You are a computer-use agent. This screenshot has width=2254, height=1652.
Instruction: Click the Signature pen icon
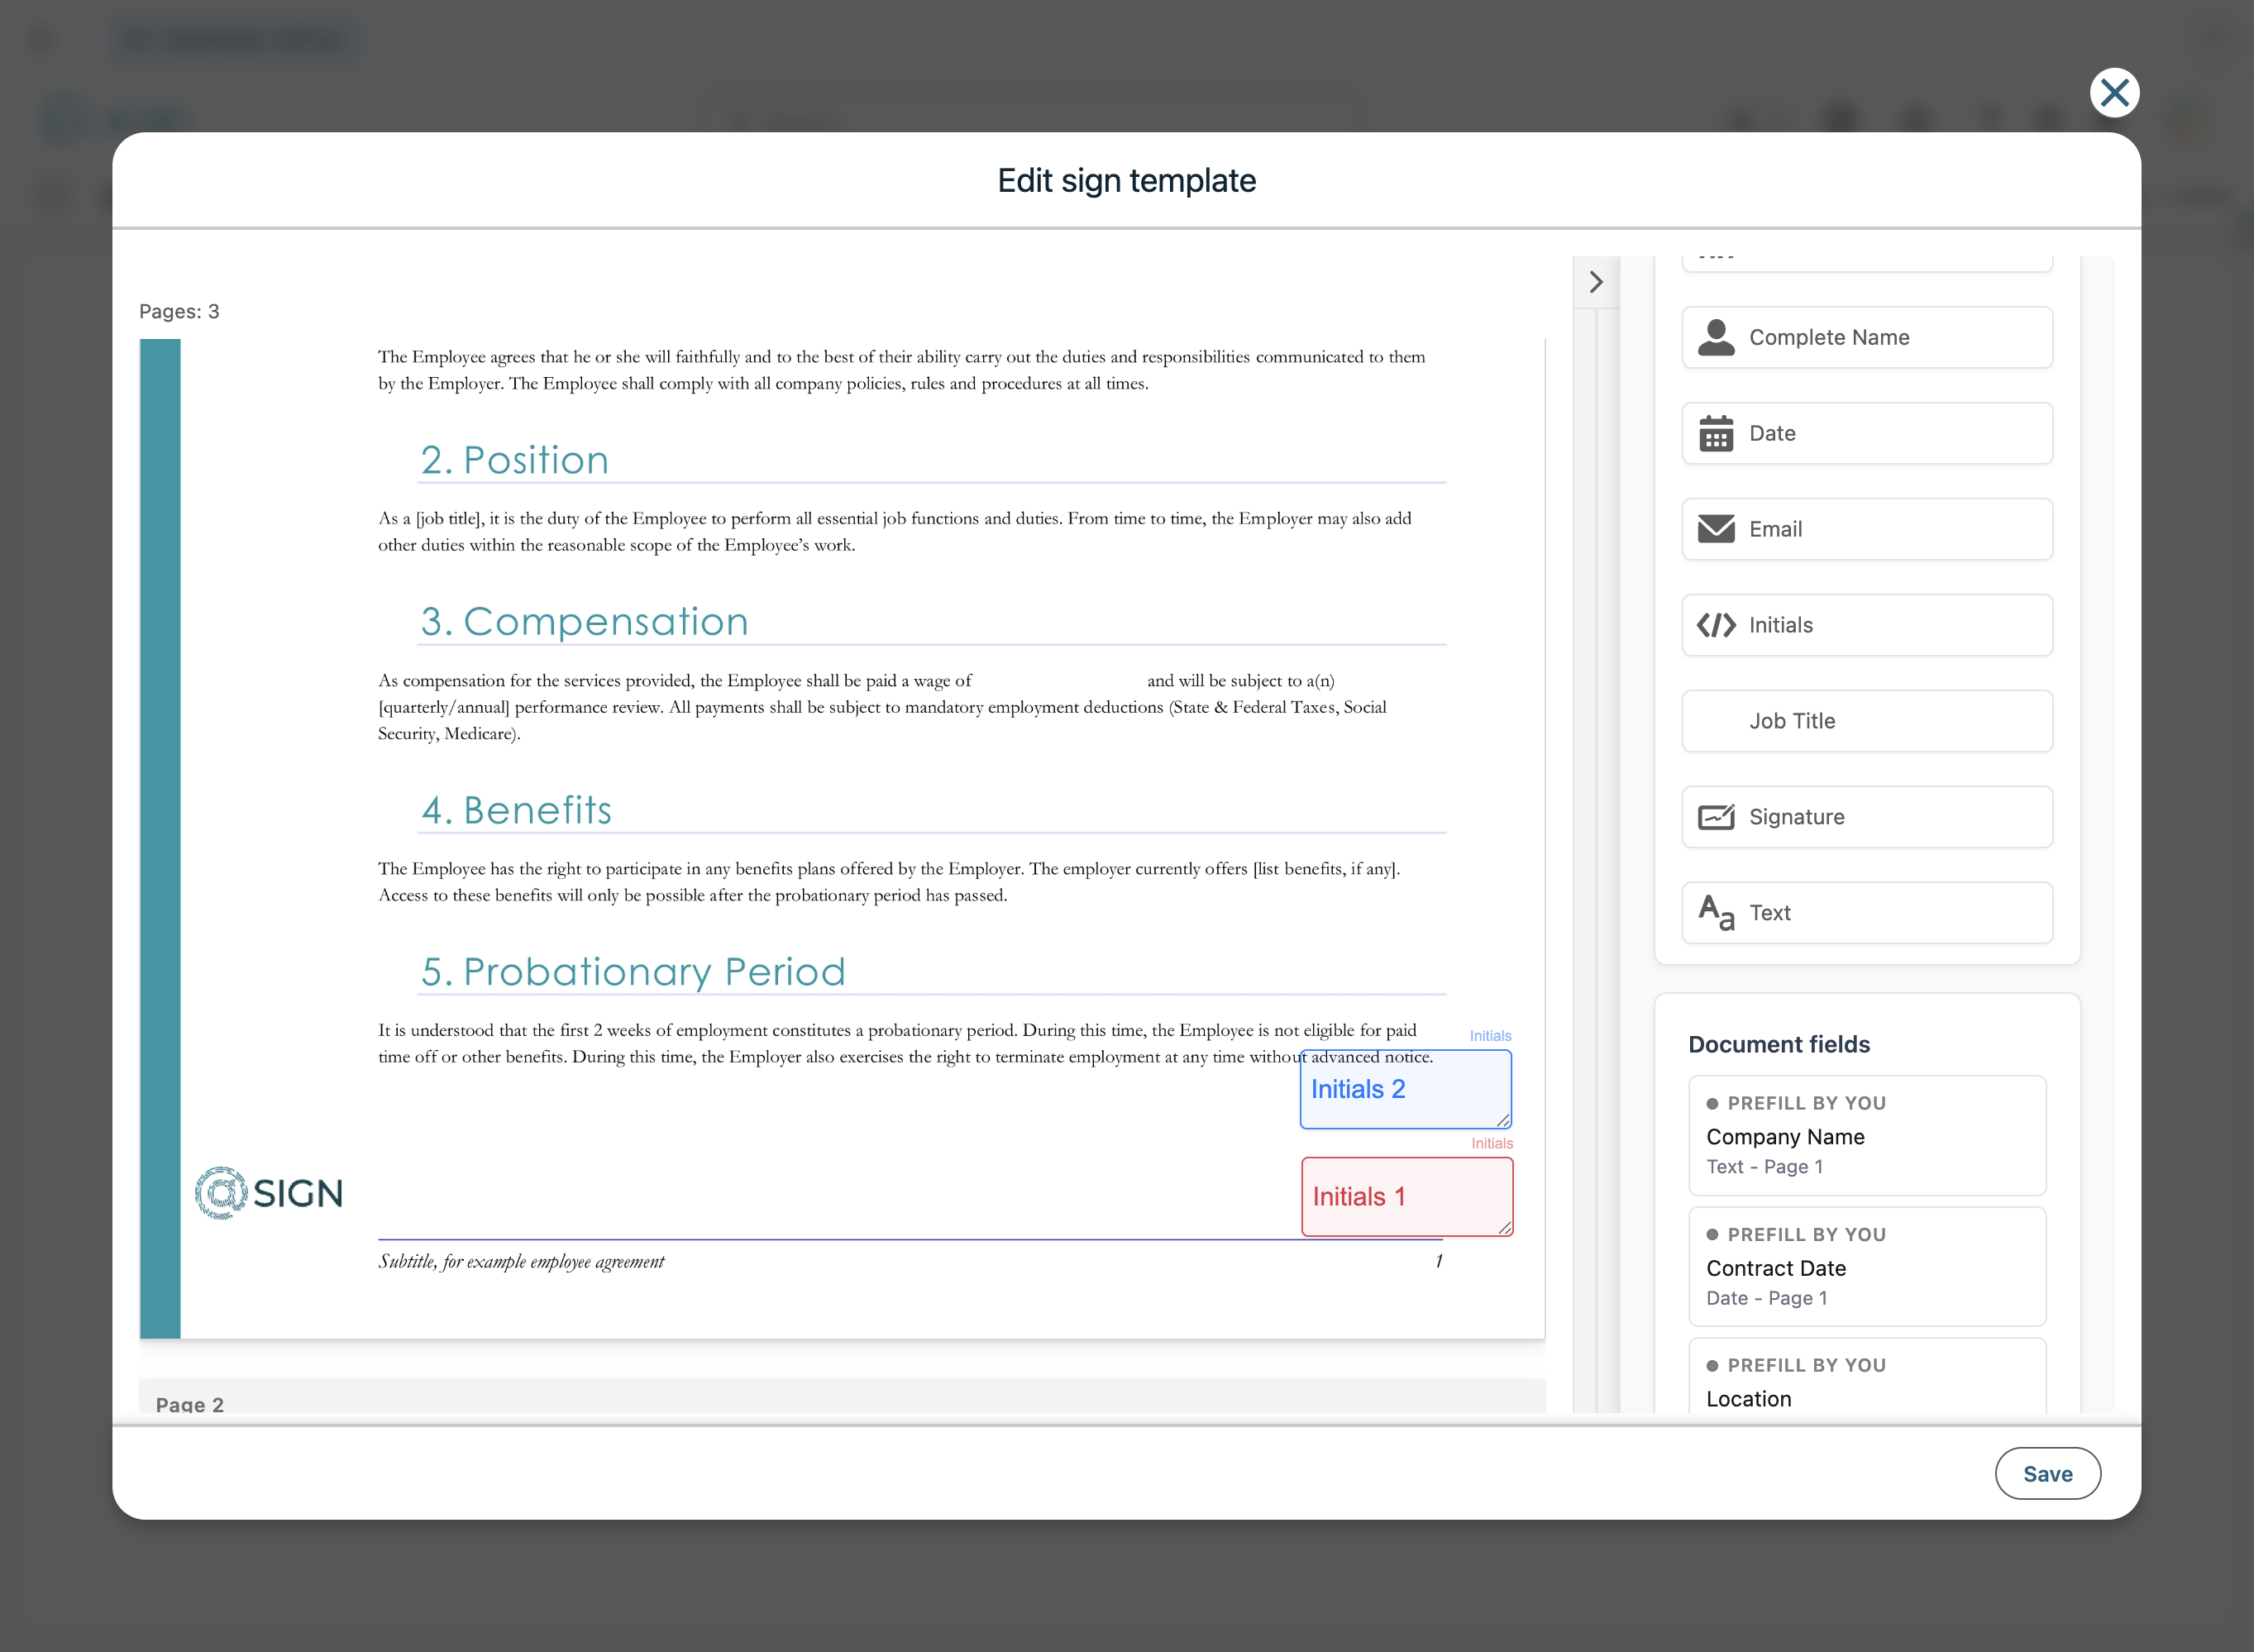[1716, 817]
